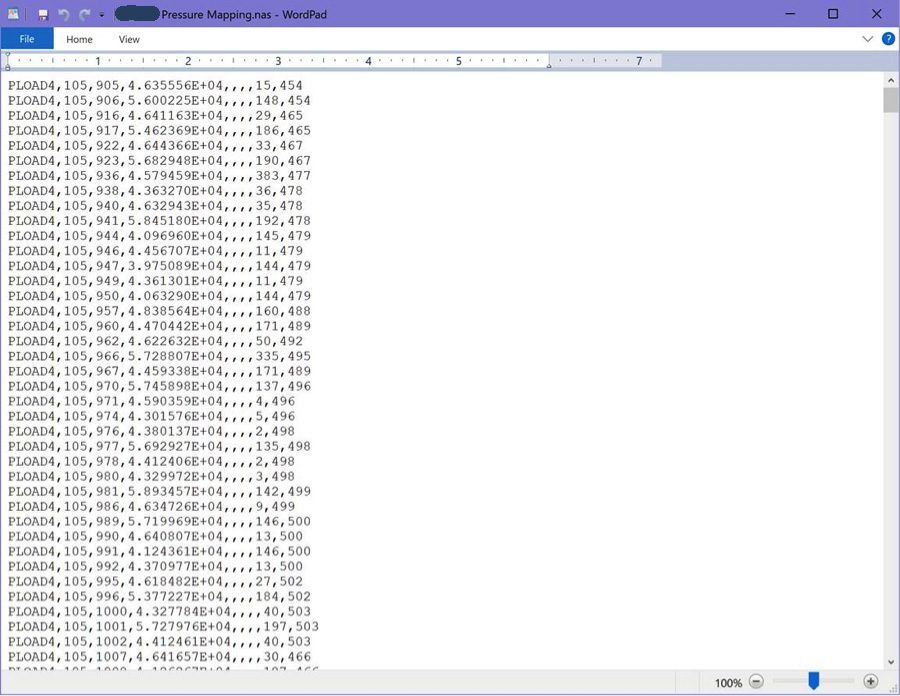Viewport: 900px width, 696px height.
Task: Click line PLOAD4,105,996,5.377227E+04
Action: coord(159,597)
